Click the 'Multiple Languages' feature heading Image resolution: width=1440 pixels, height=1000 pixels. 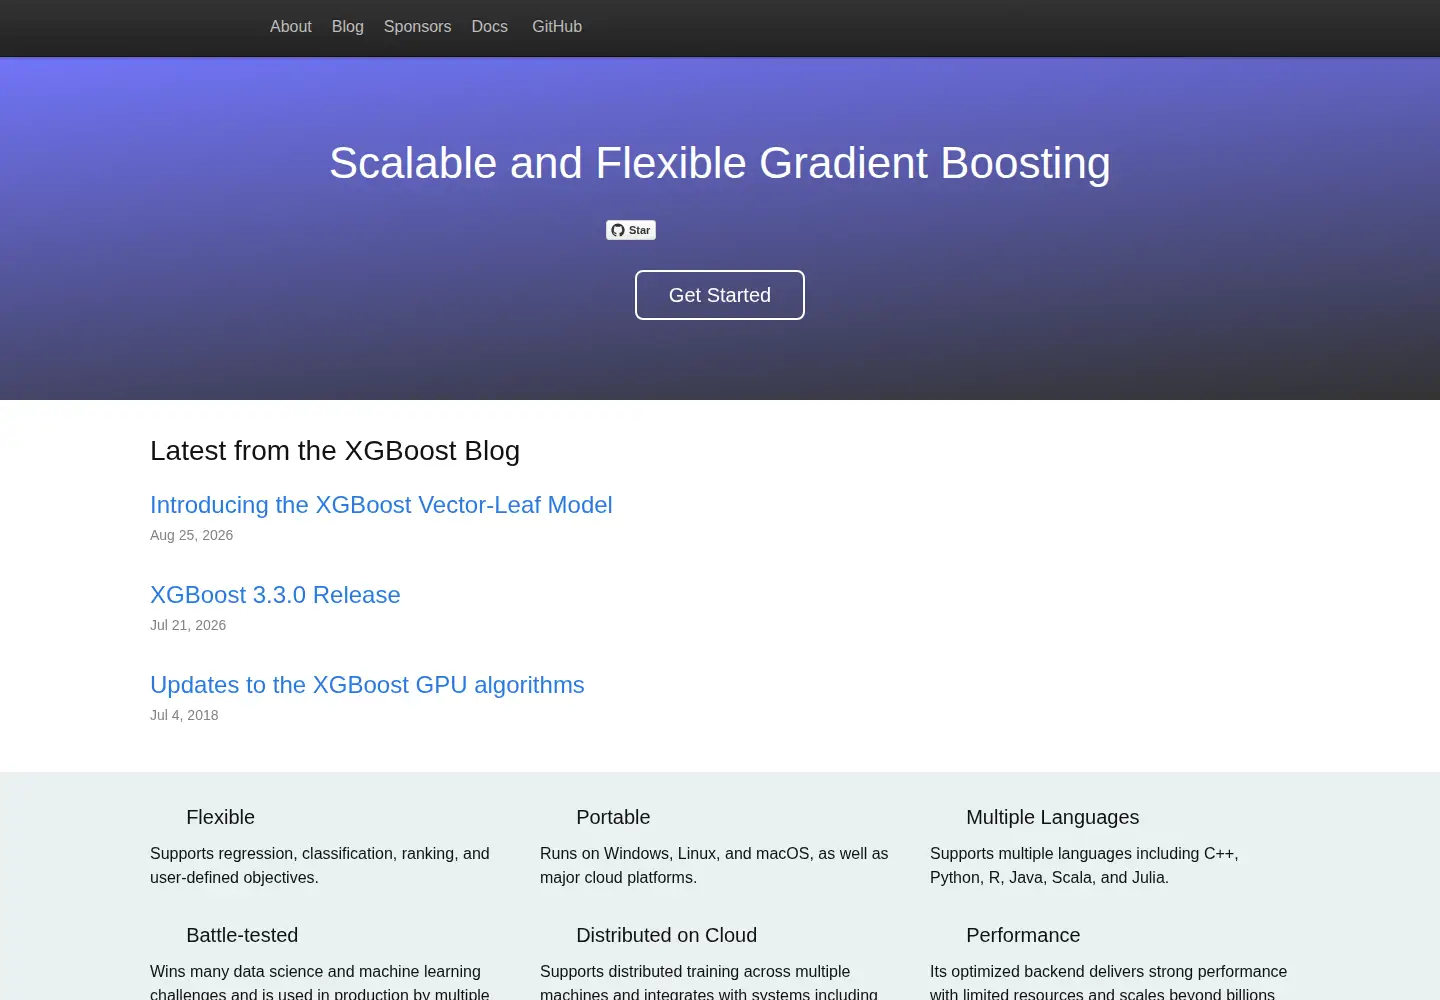[1052, 817]
